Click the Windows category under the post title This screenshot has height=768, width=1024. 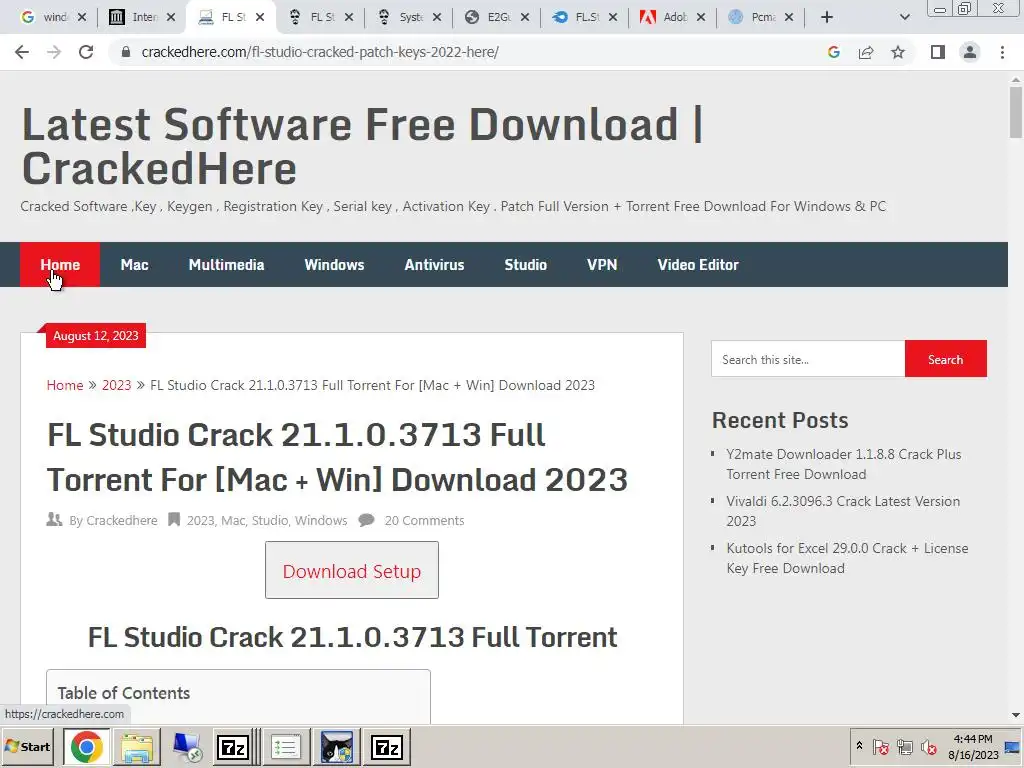(x=321, y=520)
